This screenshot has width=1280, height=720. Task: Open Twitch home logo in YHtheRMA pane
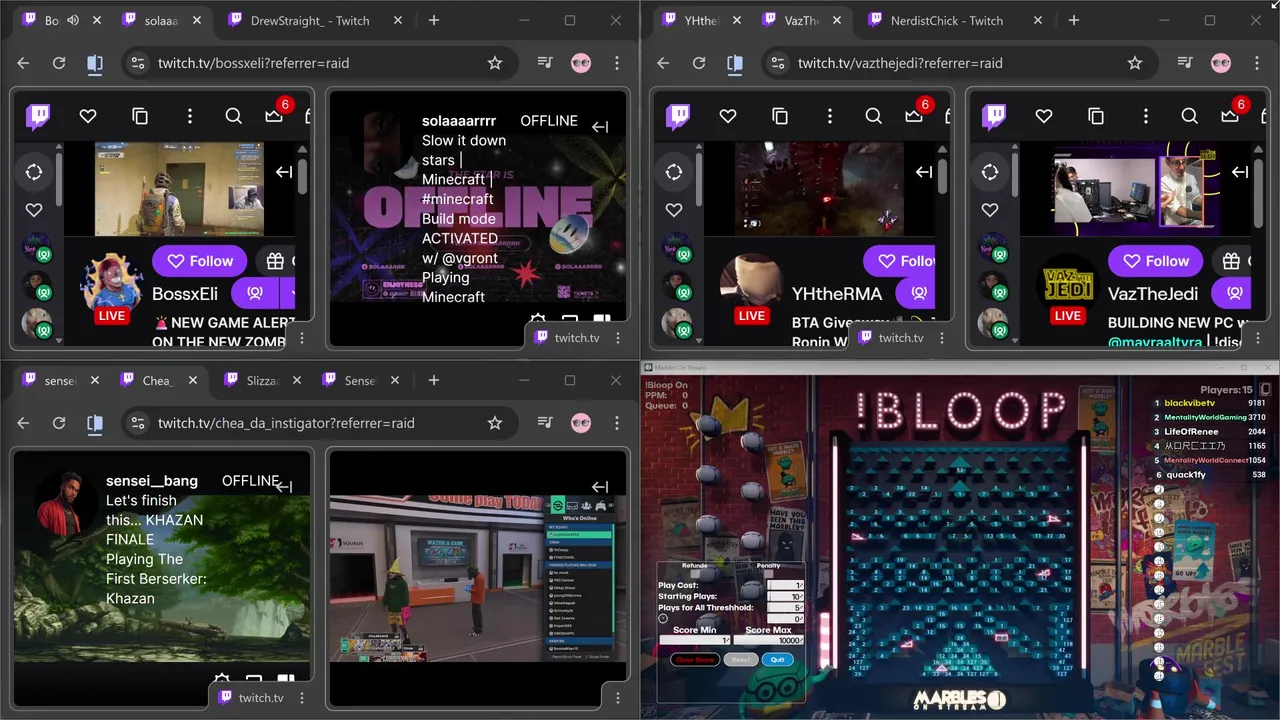coord(678,117)
